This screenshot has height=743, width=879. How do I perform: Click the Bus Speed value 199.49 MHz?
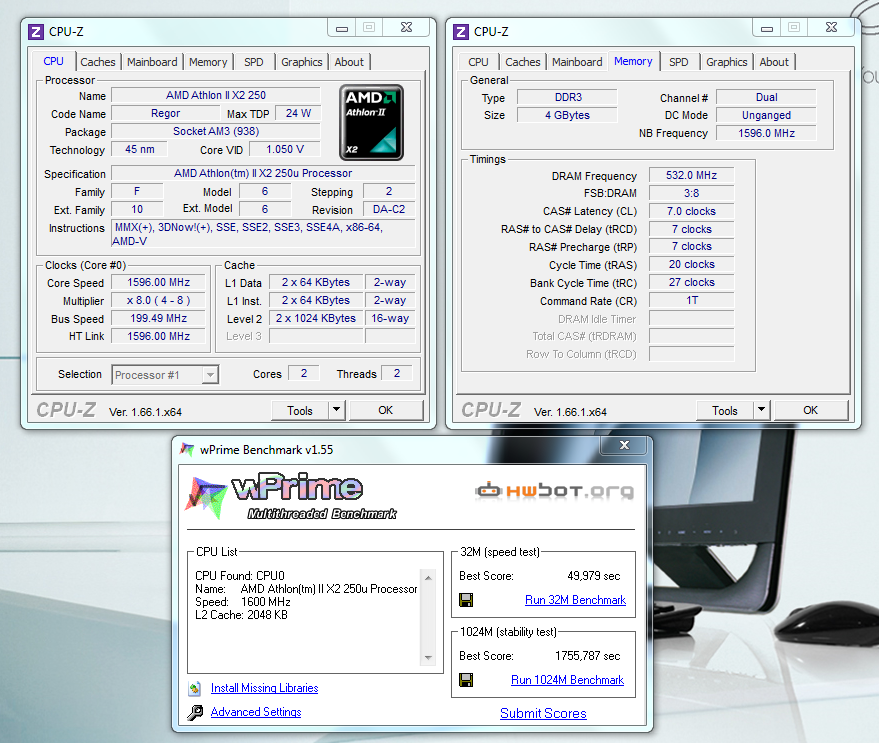pos(159,319)
